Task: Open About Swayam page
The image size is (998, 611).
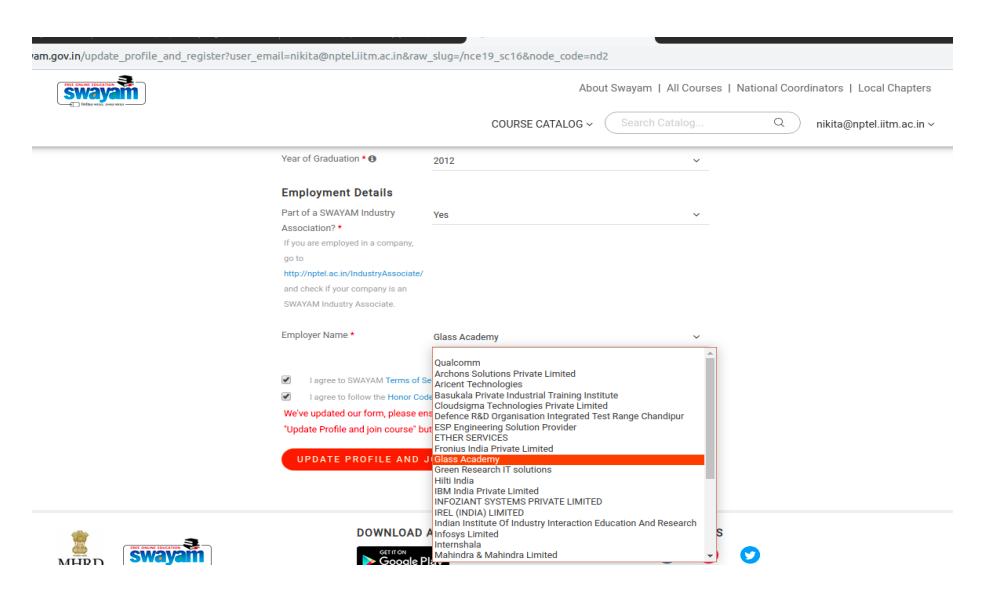Action: [x=615, y=88]
